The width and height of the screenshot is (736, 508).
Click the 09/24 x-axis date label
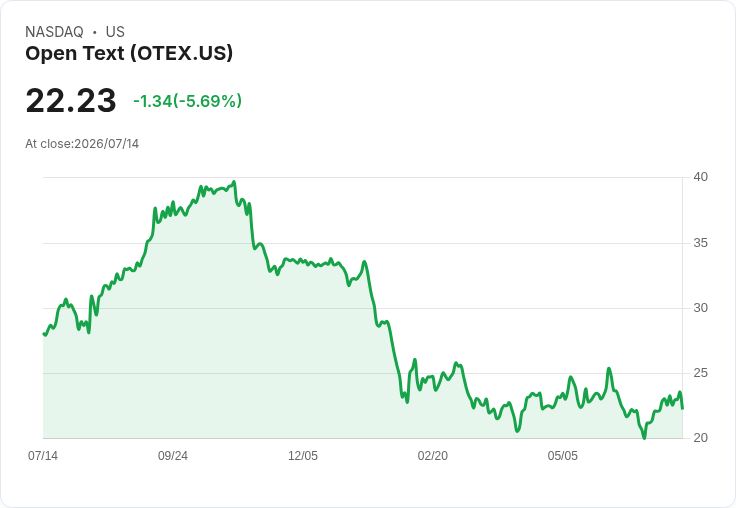coord(173,455)
